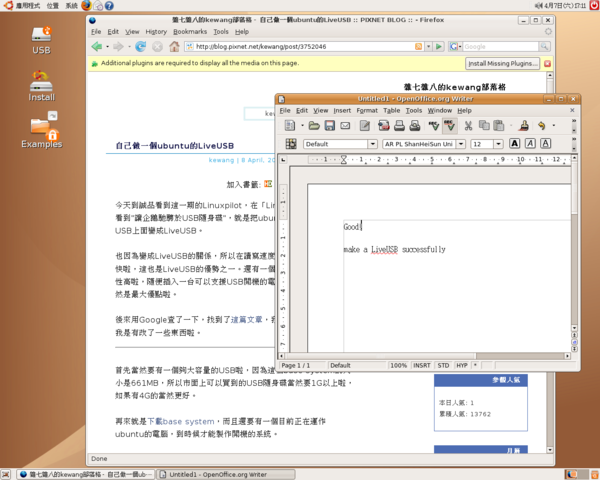Open Writer Insert menu

click(342, 111)
